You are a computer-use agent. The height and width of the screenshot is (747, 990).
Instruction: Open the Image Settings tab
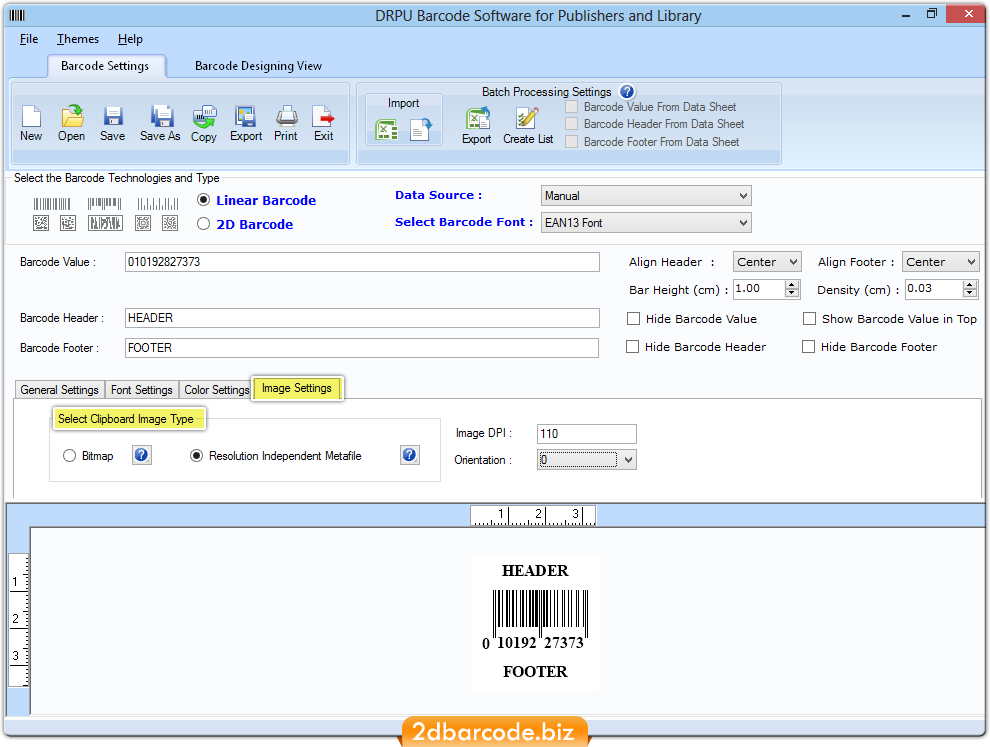(x=297, y=388)
